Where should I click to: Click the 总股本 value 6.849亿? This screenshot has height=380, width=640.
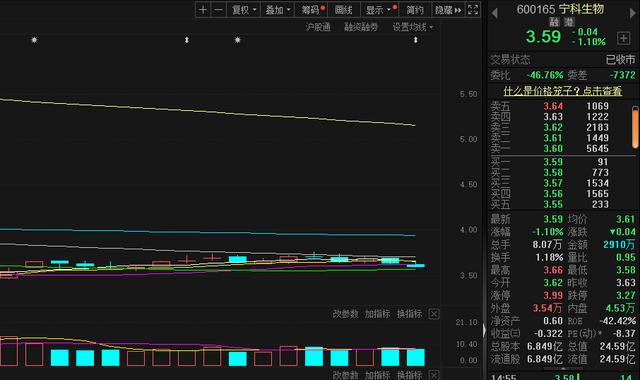coord(545,347)
